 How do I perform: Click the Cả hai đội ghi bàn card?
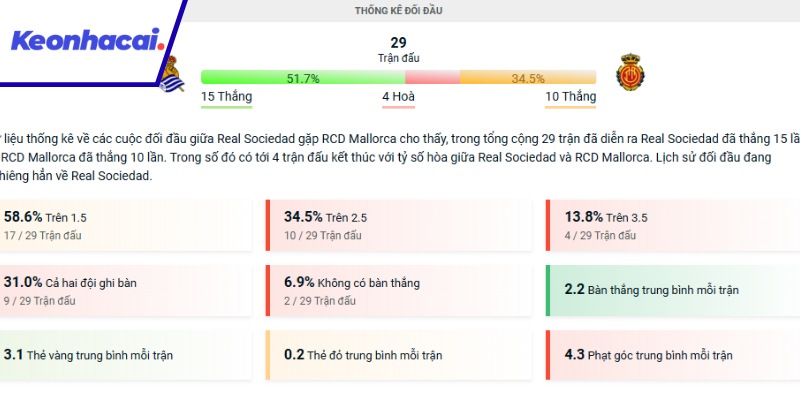(x=126, y=290)
